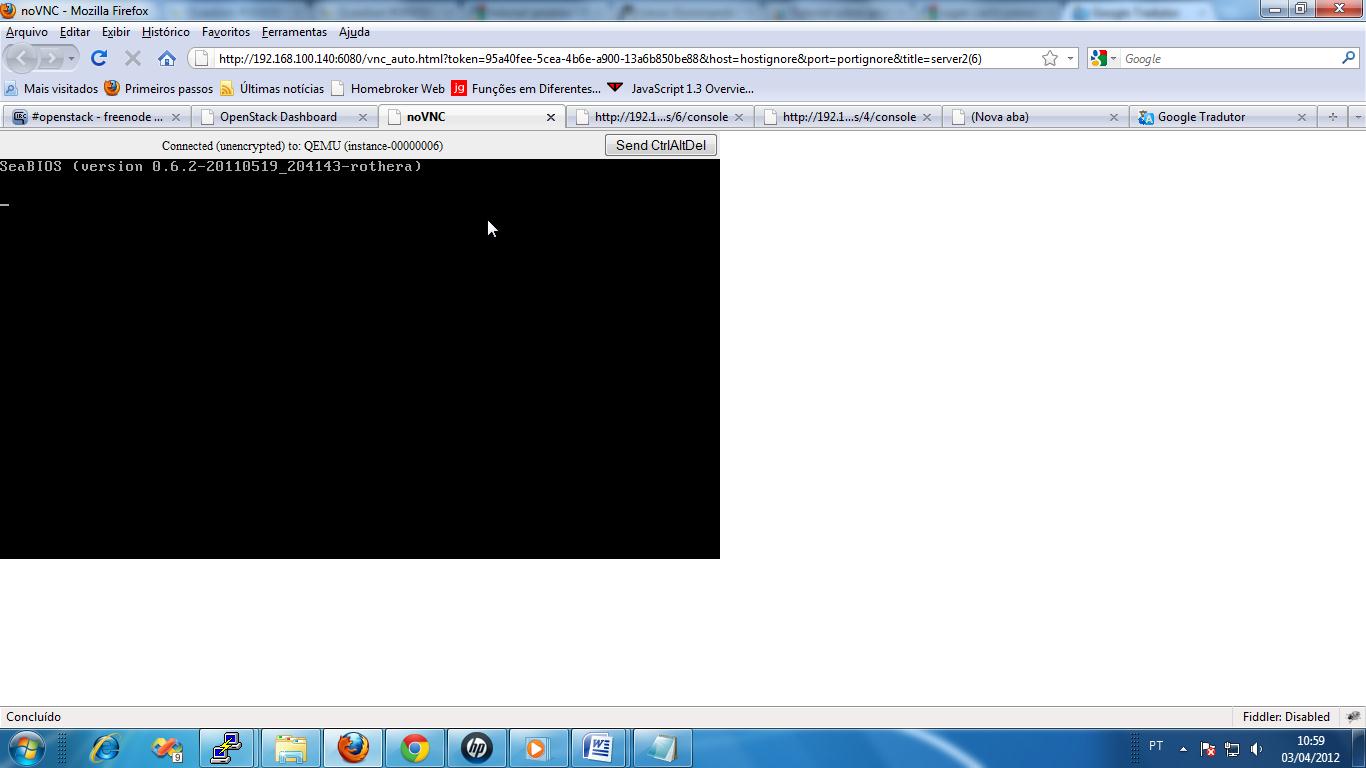Viewport: 1366px width, 768px height.
Task: Show hidden system tray icons
Action: pyautogui.click(x=1183, y=749)
